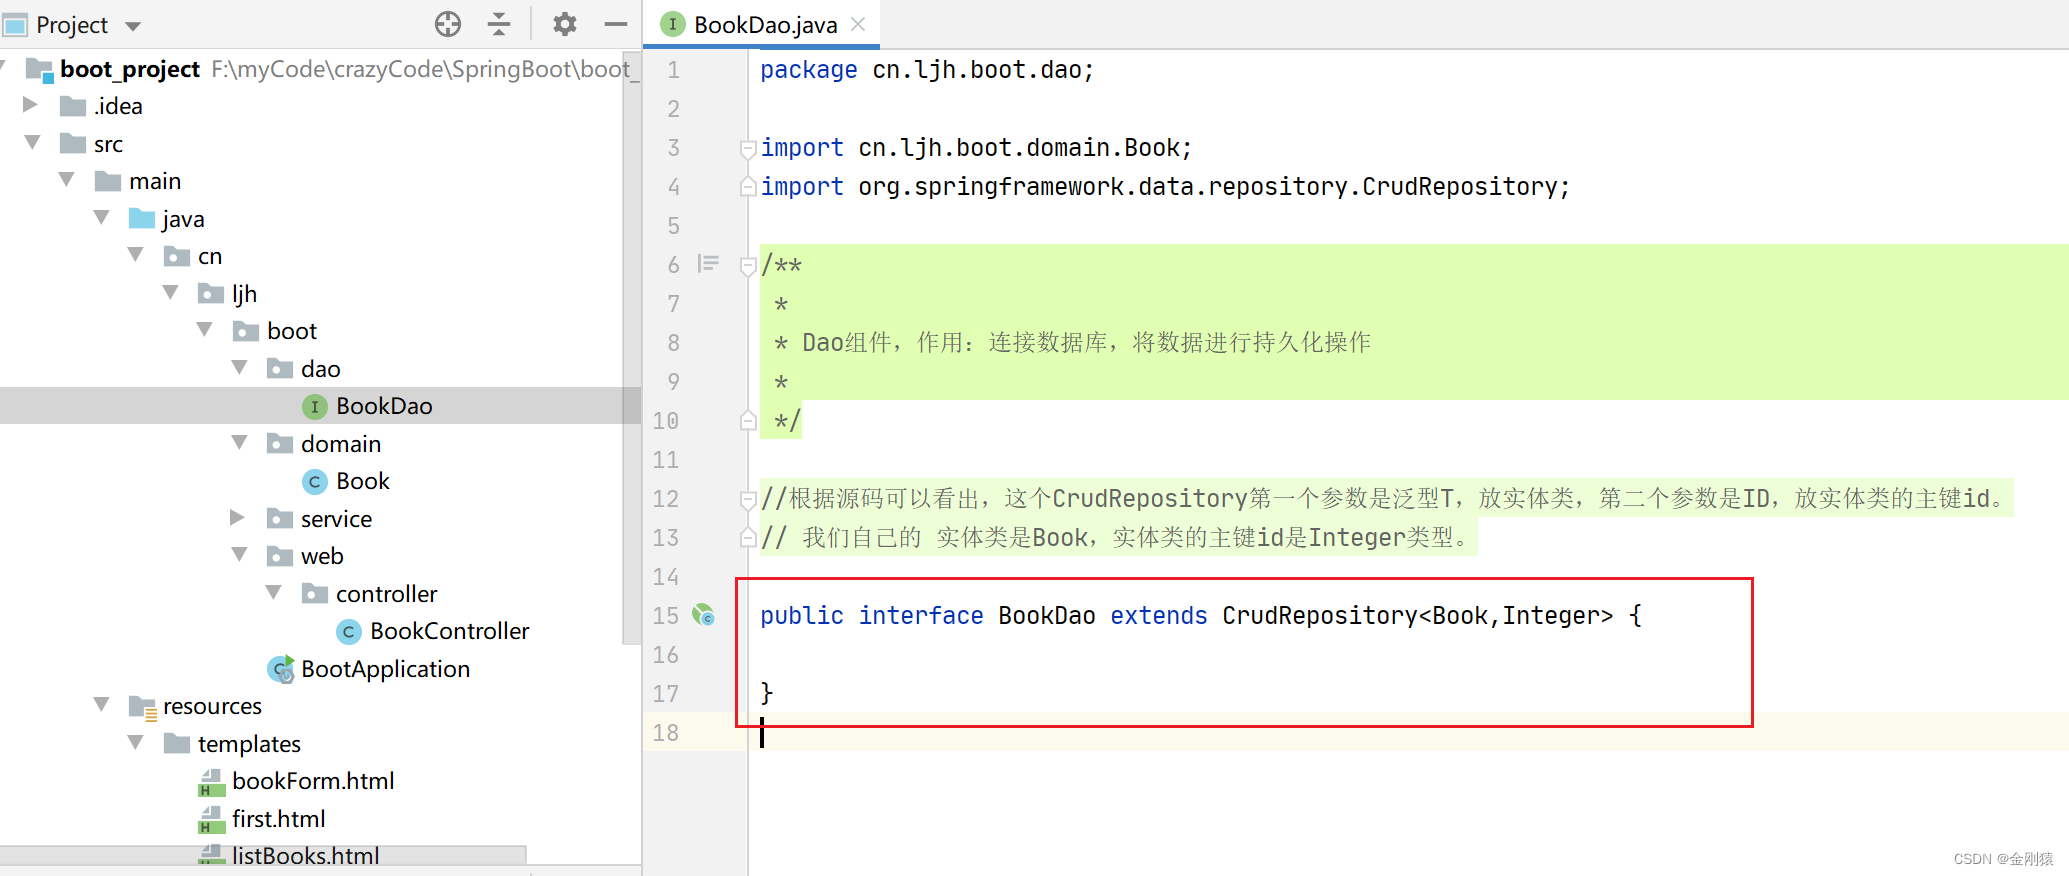Click the locate/select opened file target icon
Viewport: 2069px width, 876px height.
pos(448,24)
